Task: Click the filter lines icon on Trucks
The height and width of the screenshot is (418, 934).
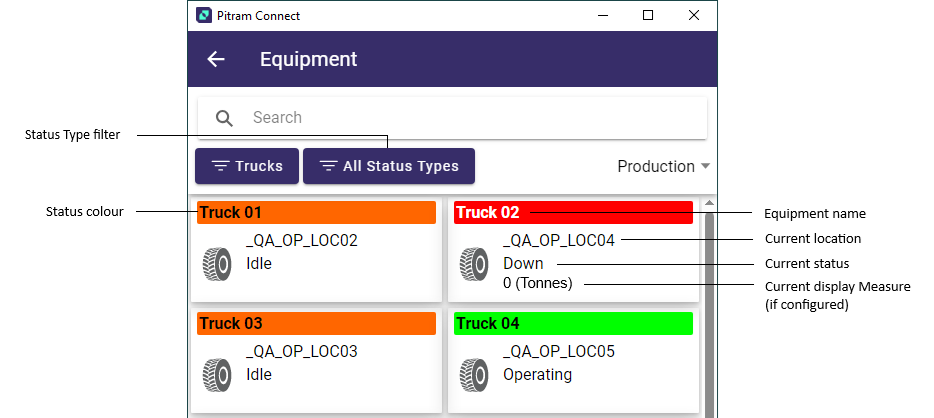Action: pyautogui.click(x=220, y=166)
